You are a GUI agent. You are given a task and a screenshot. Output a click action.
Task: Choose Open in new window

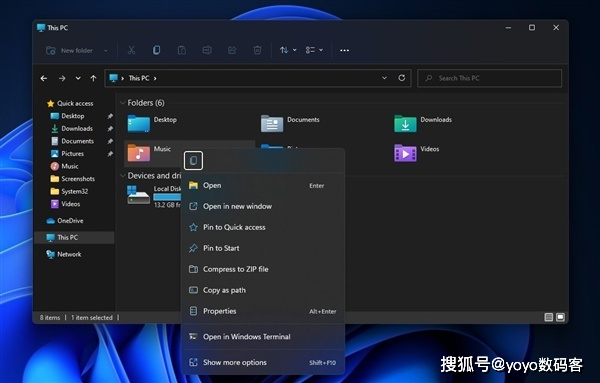click(263, 207)
